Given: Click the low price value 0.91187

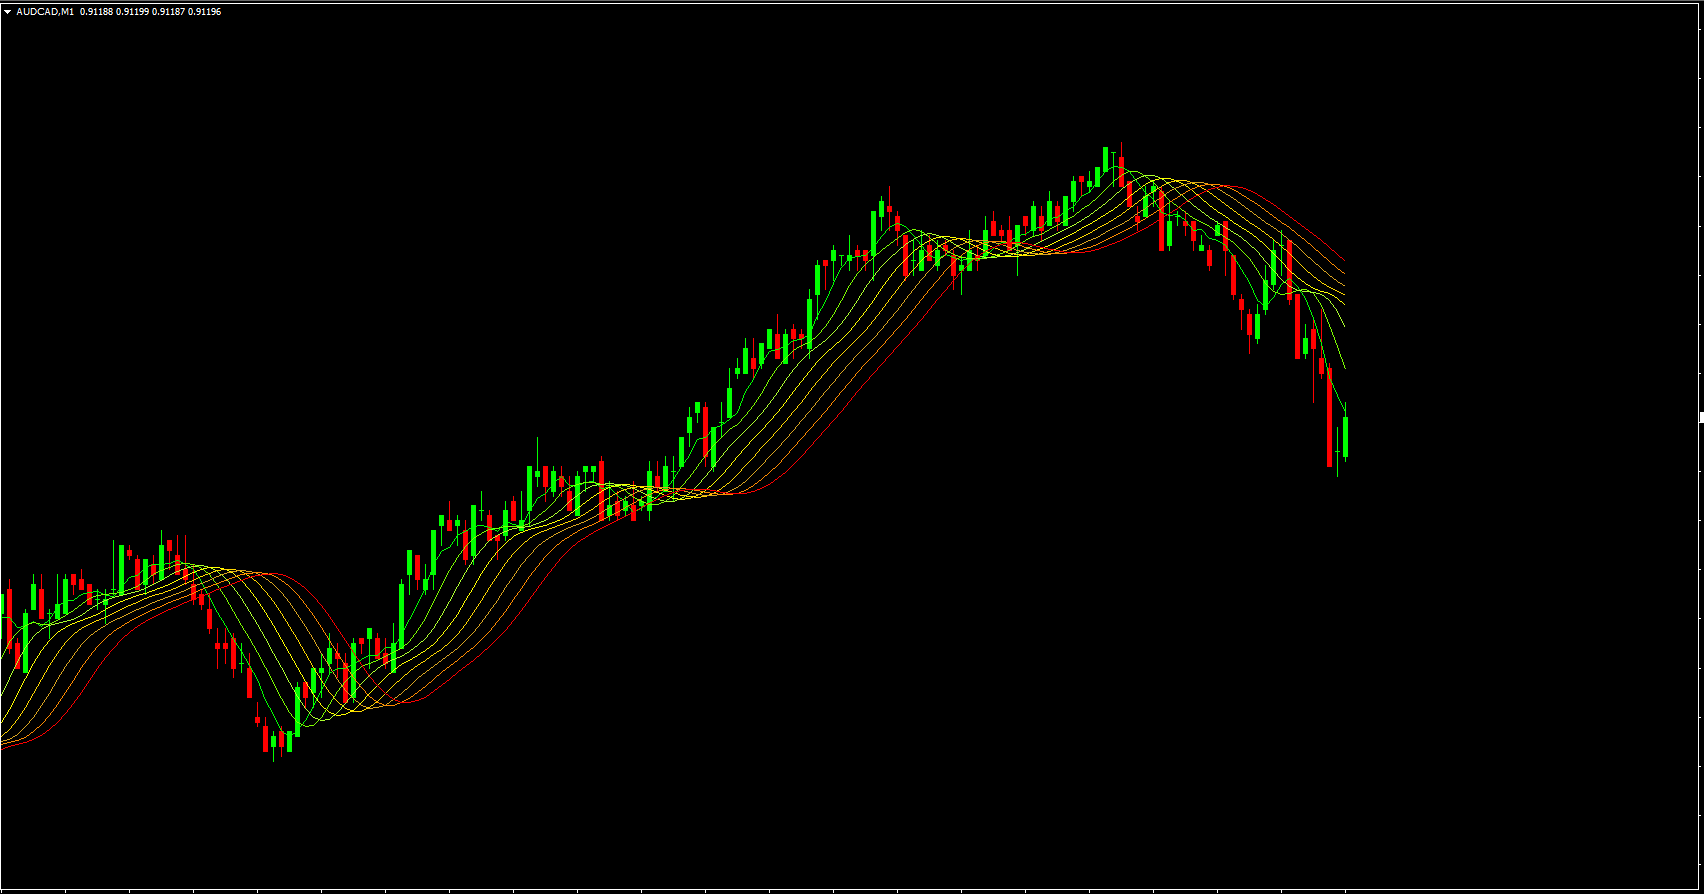Looking at the screenshot, I should point(169,12).
